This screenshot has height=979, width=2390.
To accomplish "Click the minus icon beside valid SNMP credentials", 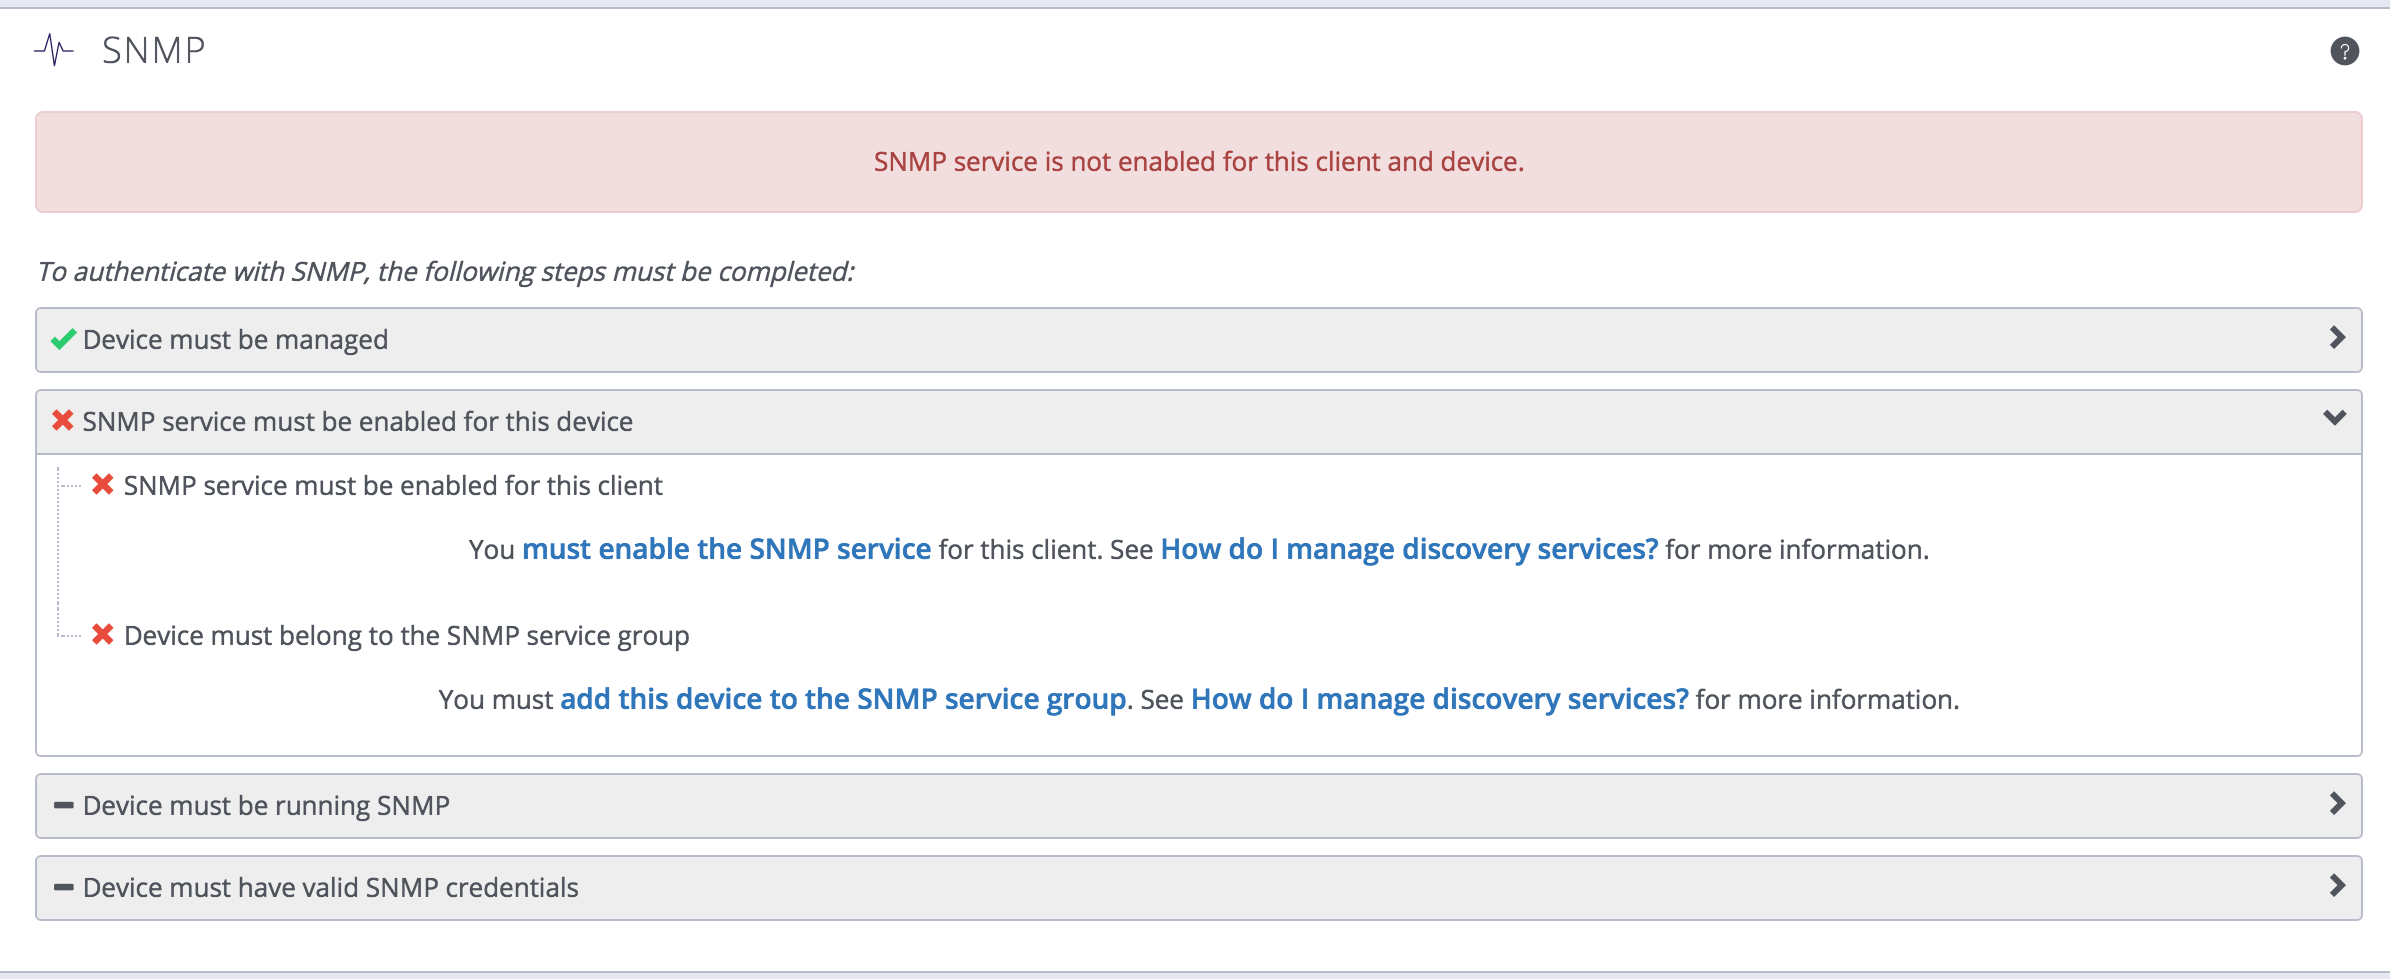I will [63, 886].
